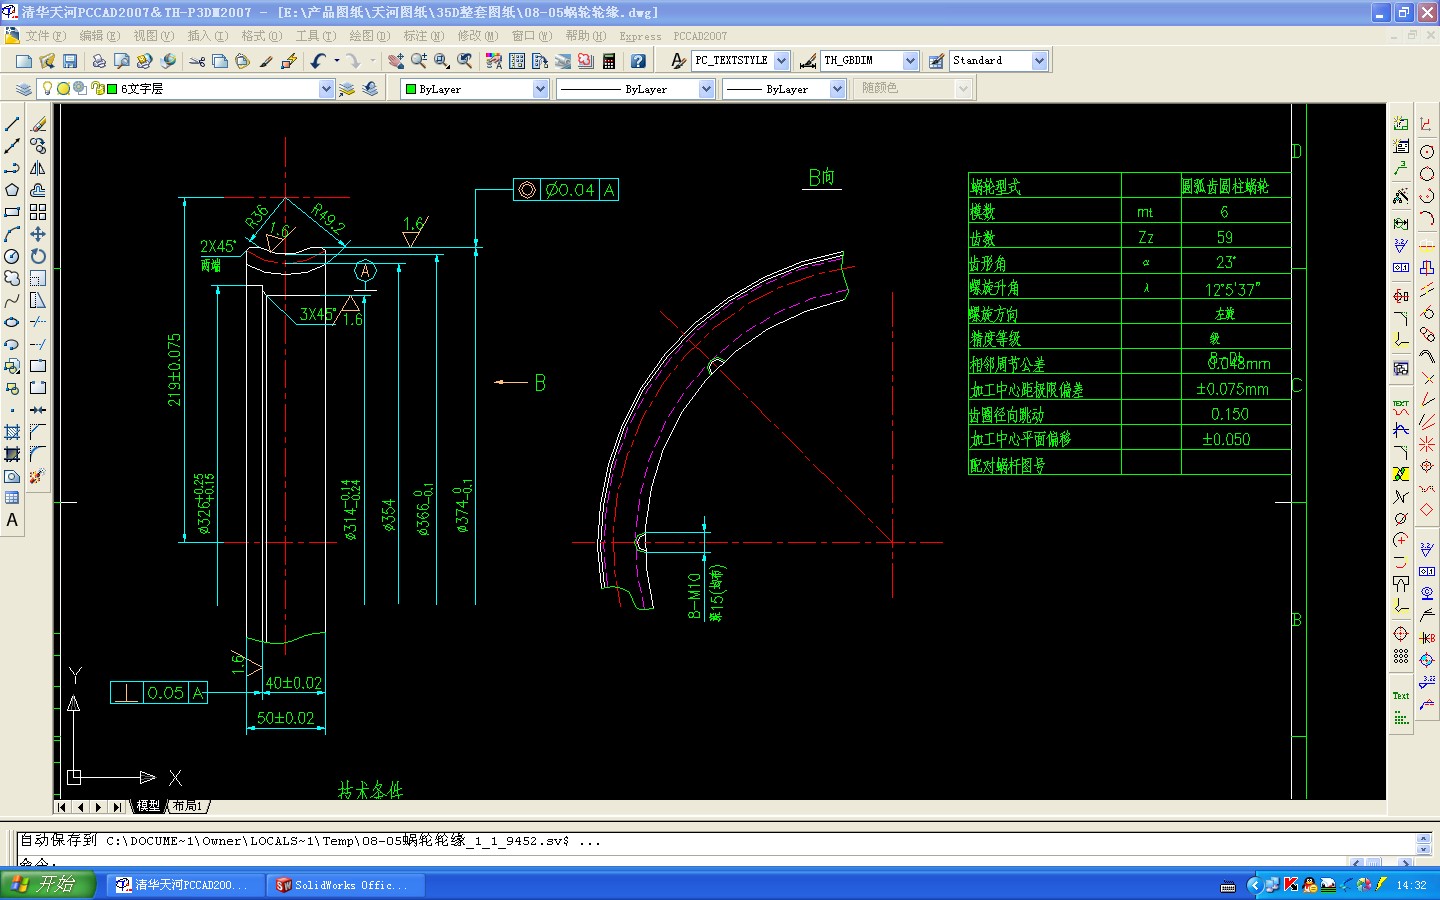Click the green layer color square of 6文字层

113,89
